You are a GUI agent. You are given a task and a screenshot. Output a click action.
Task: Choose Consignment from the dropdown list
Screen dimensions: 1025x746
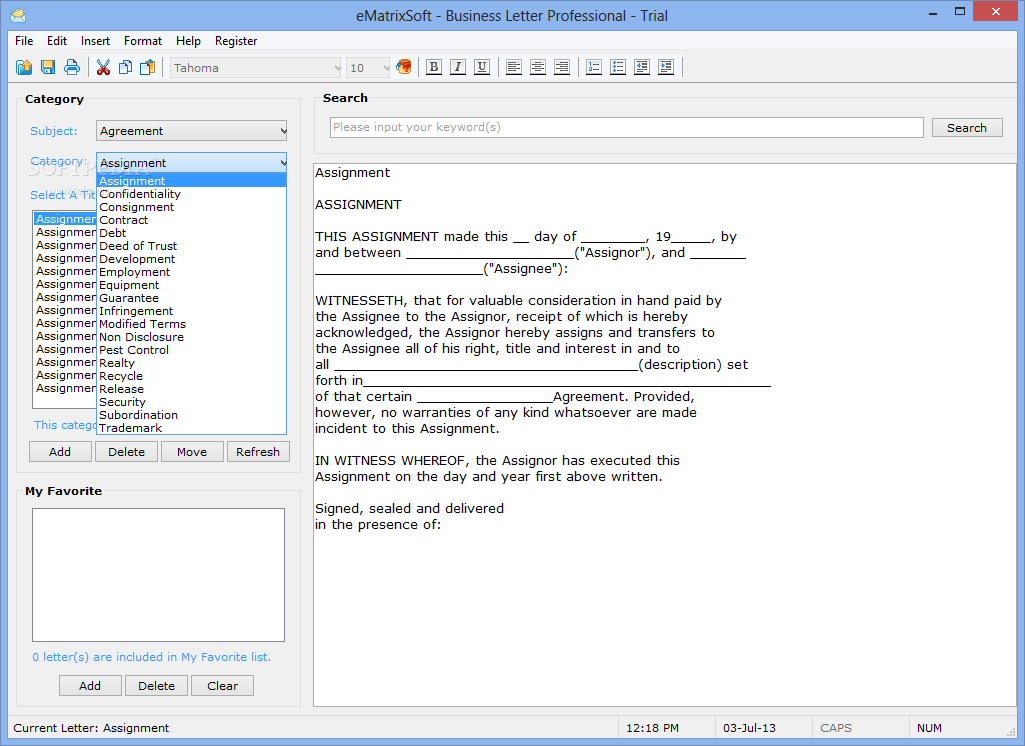[x=192, y=207]
